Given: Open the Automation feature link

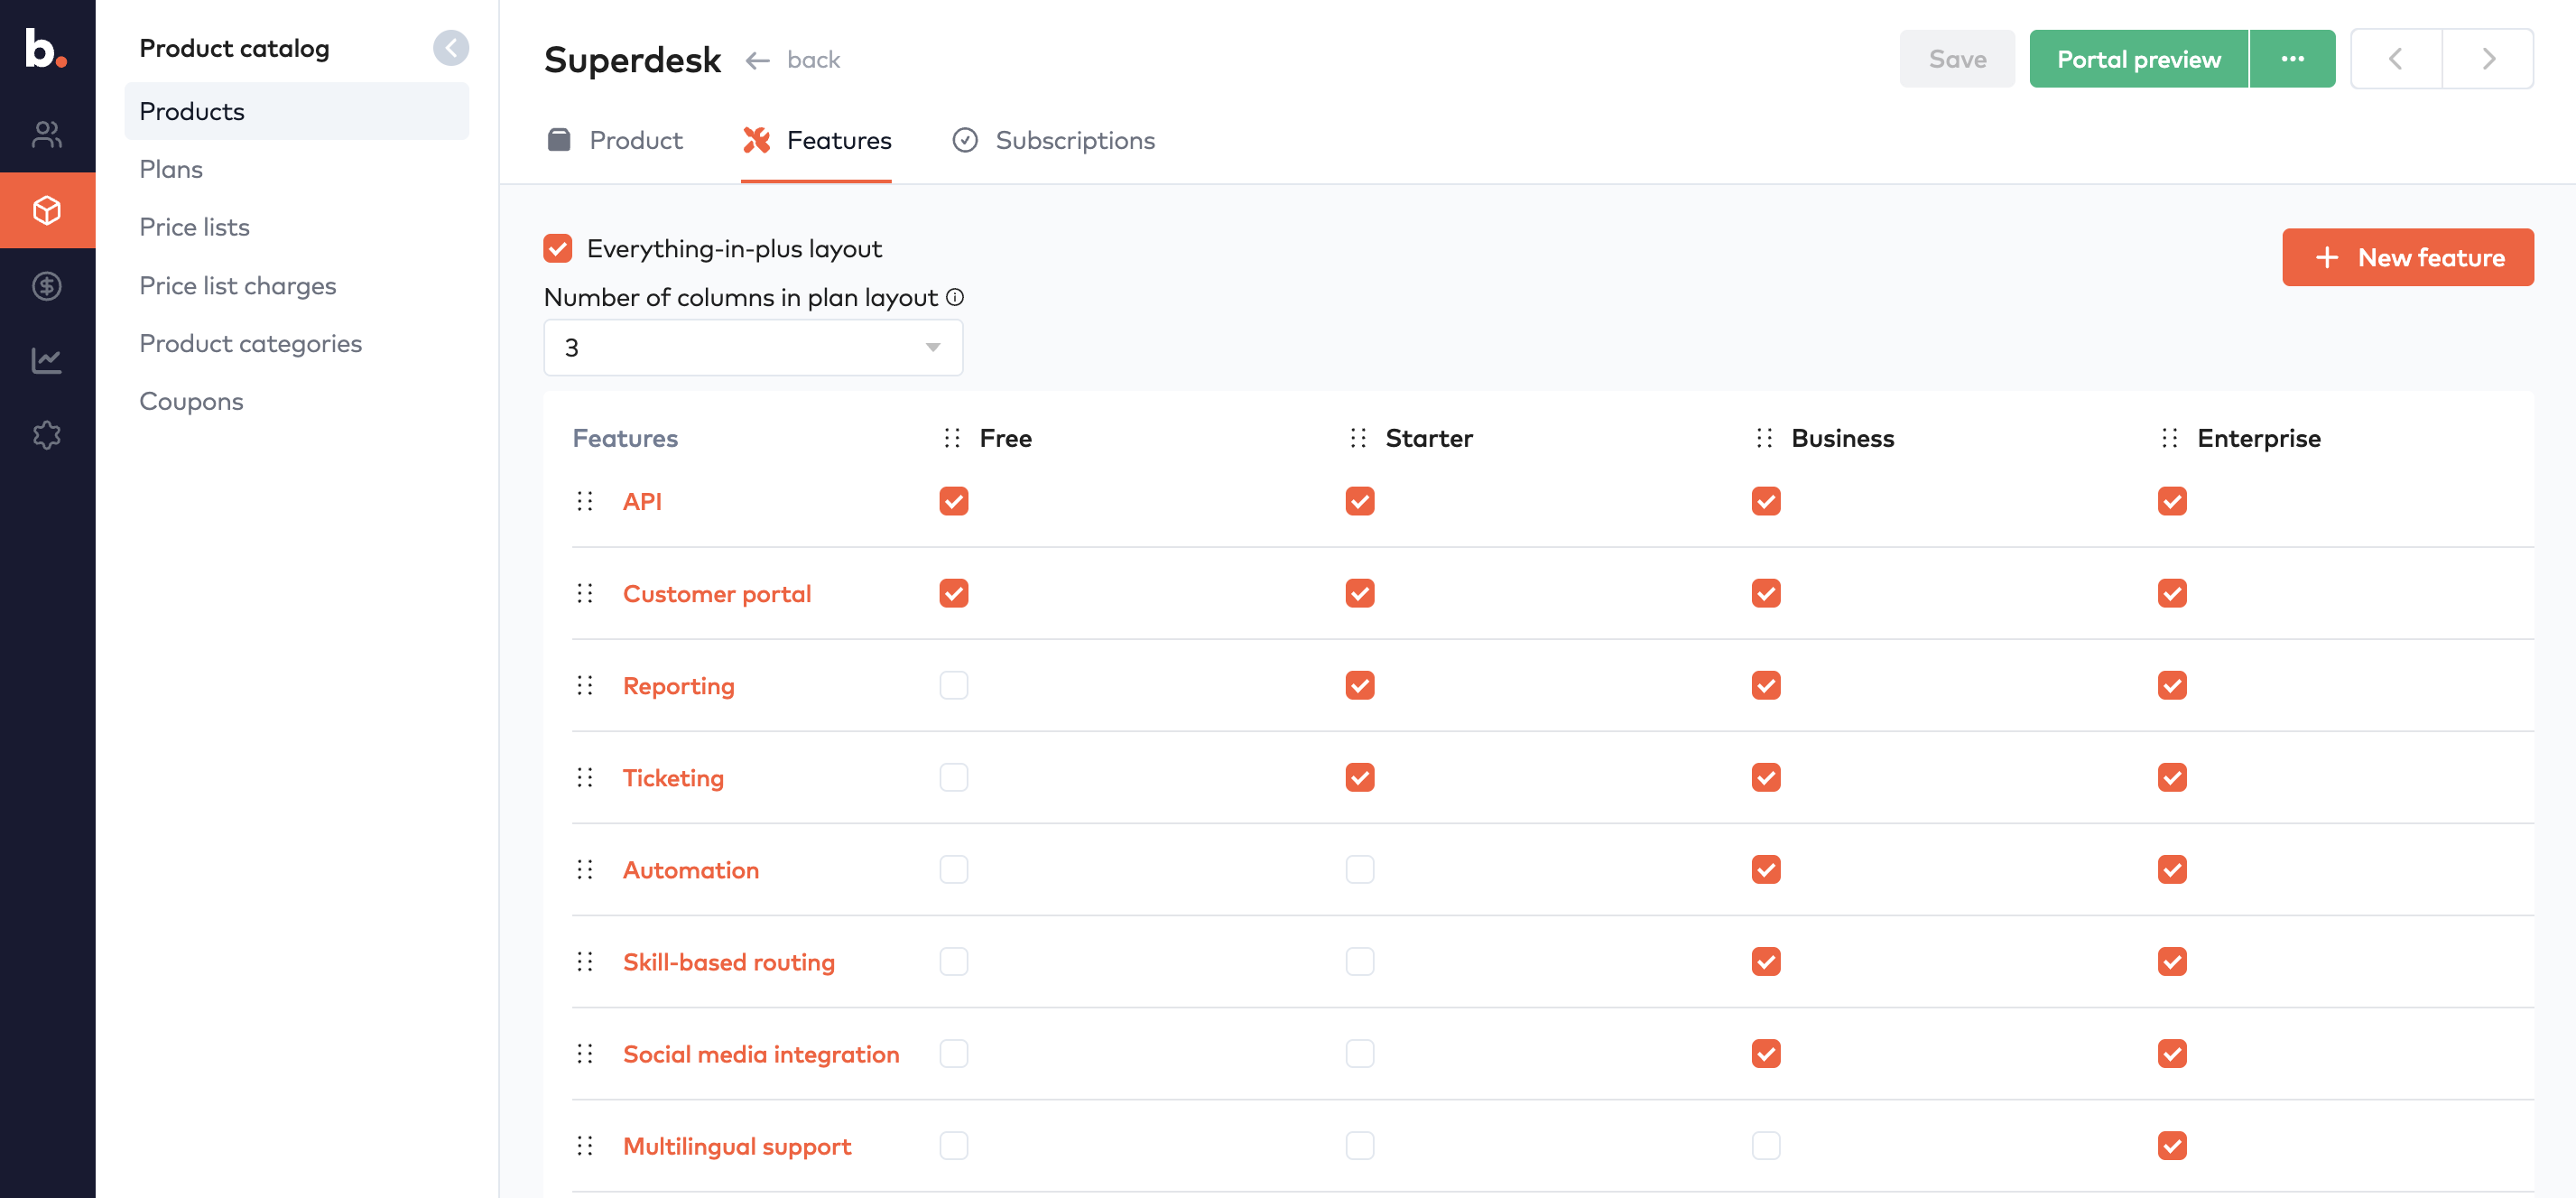Looking at the screenshot, I should [x=690, y=869].
